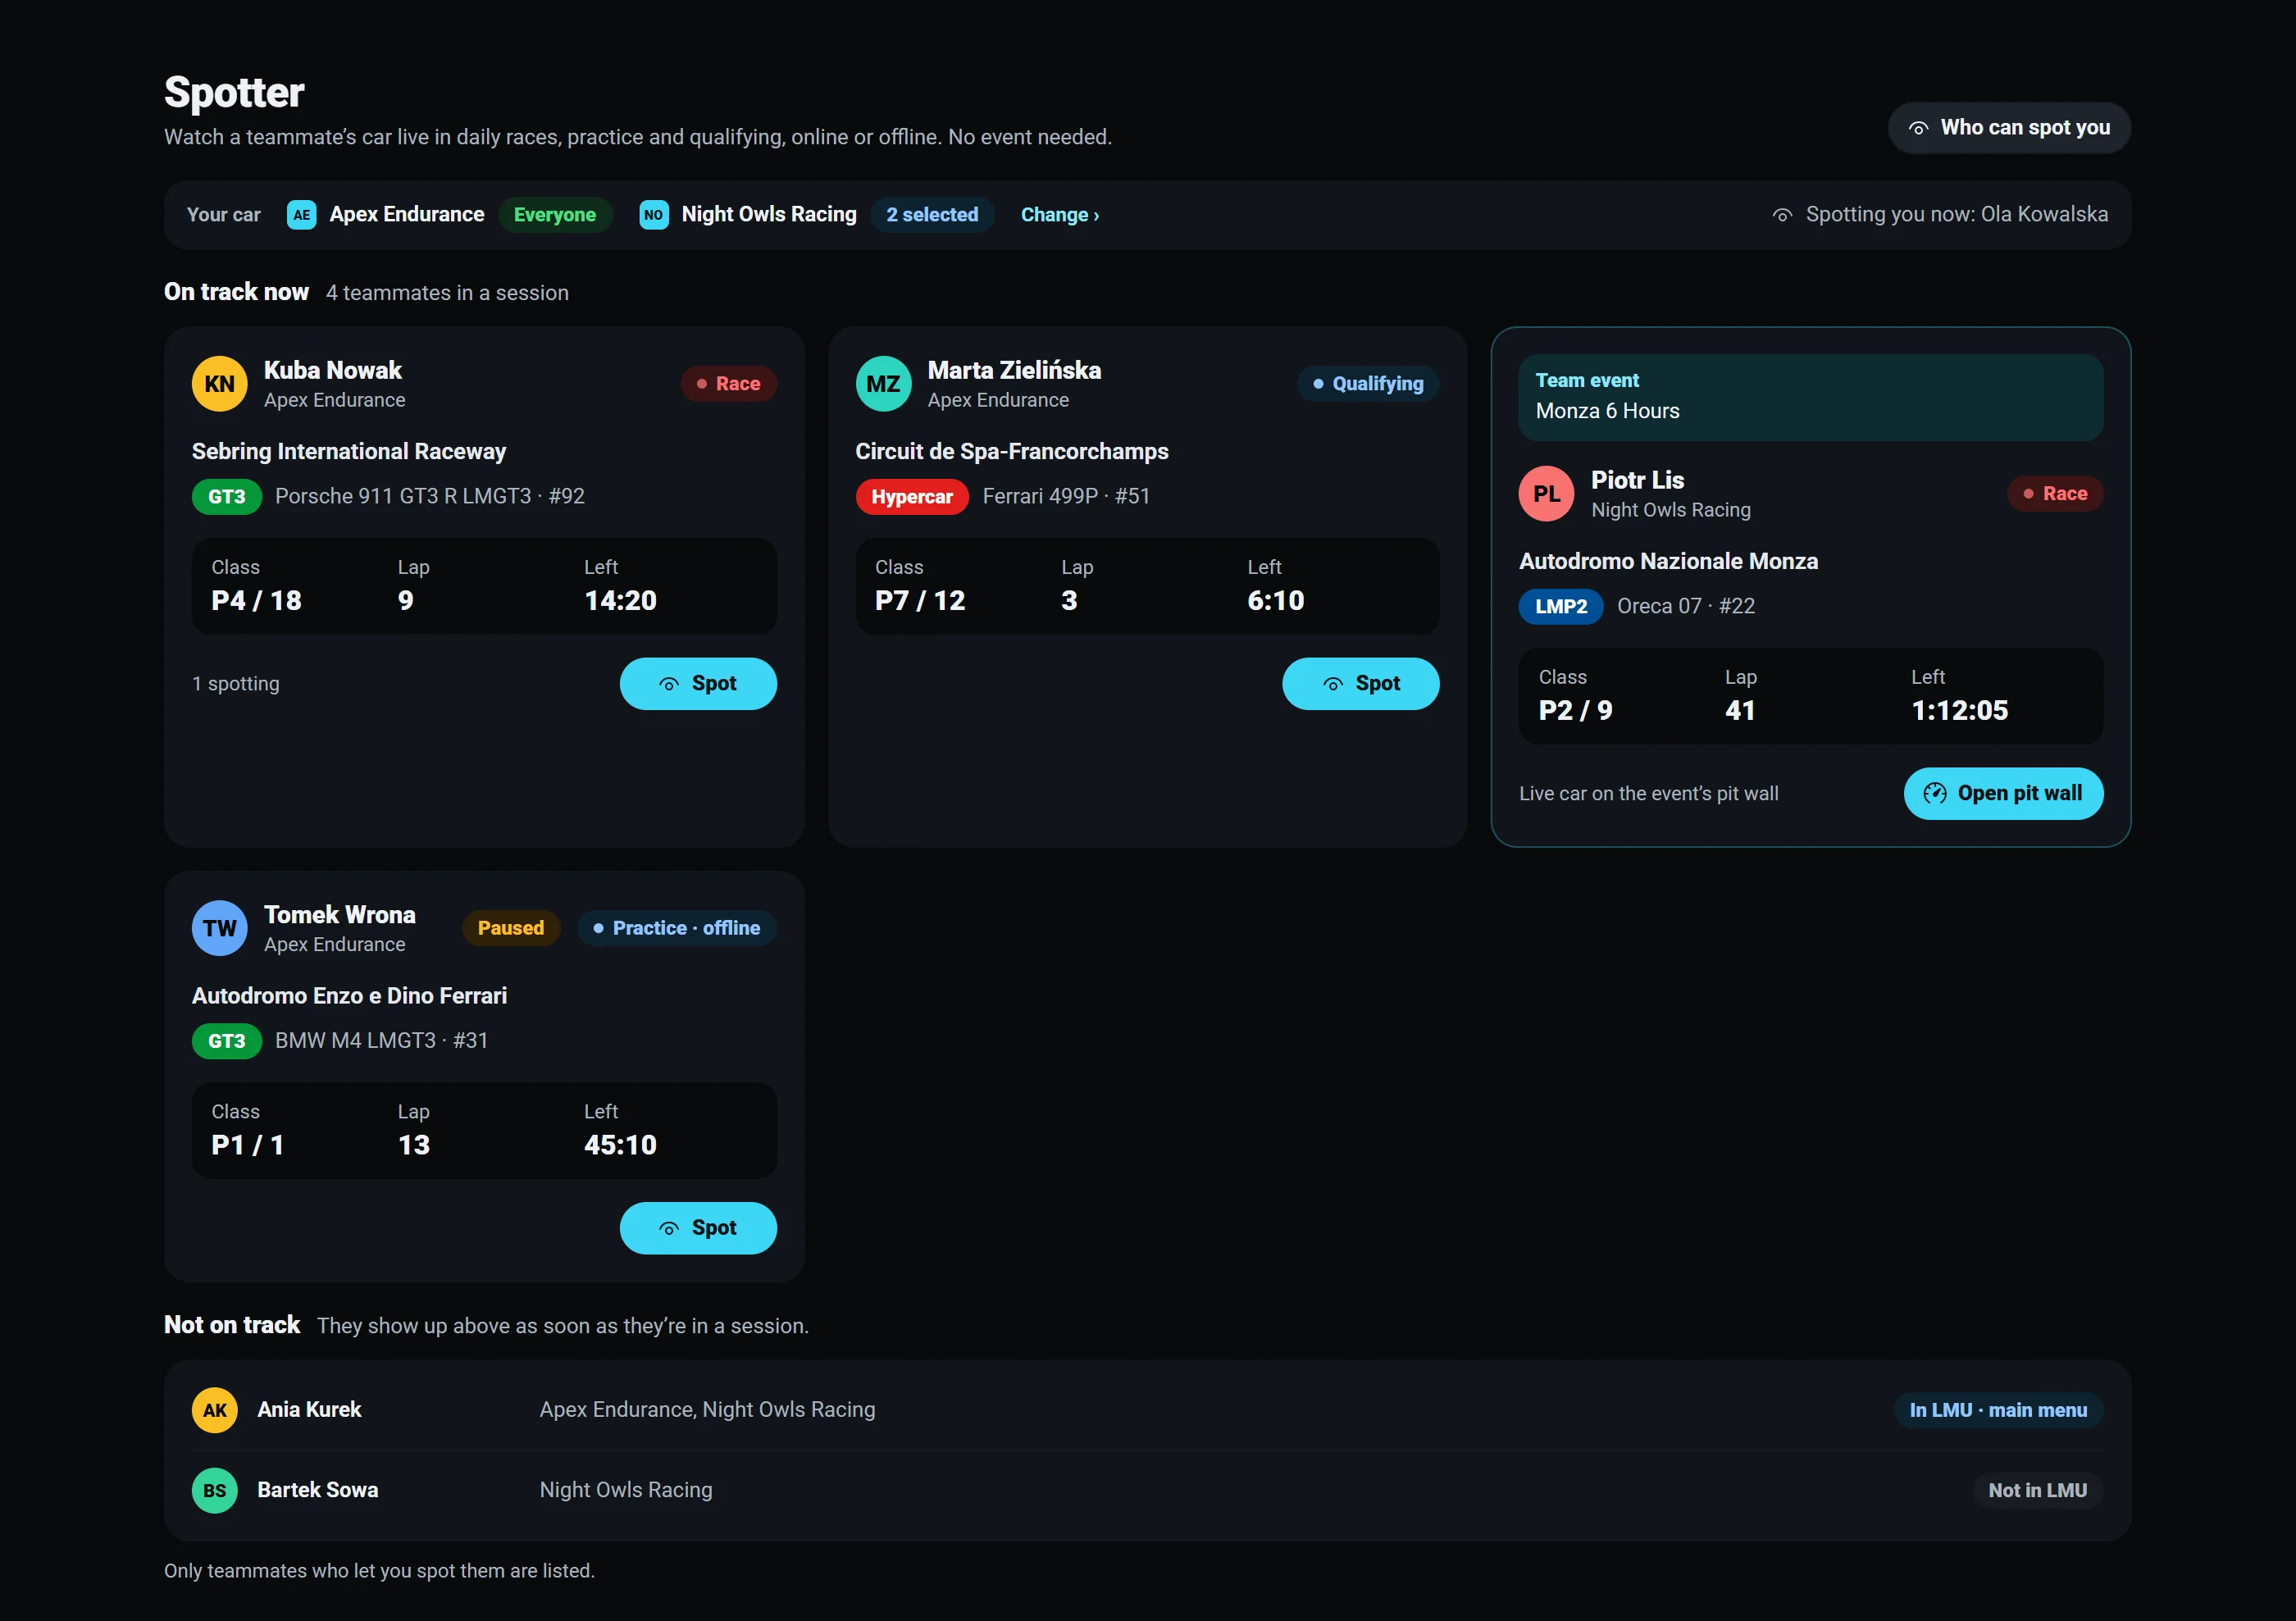Click 'Circuit de Spa-Francorchamps' track name
2296x1621 pixels.
1012,452
